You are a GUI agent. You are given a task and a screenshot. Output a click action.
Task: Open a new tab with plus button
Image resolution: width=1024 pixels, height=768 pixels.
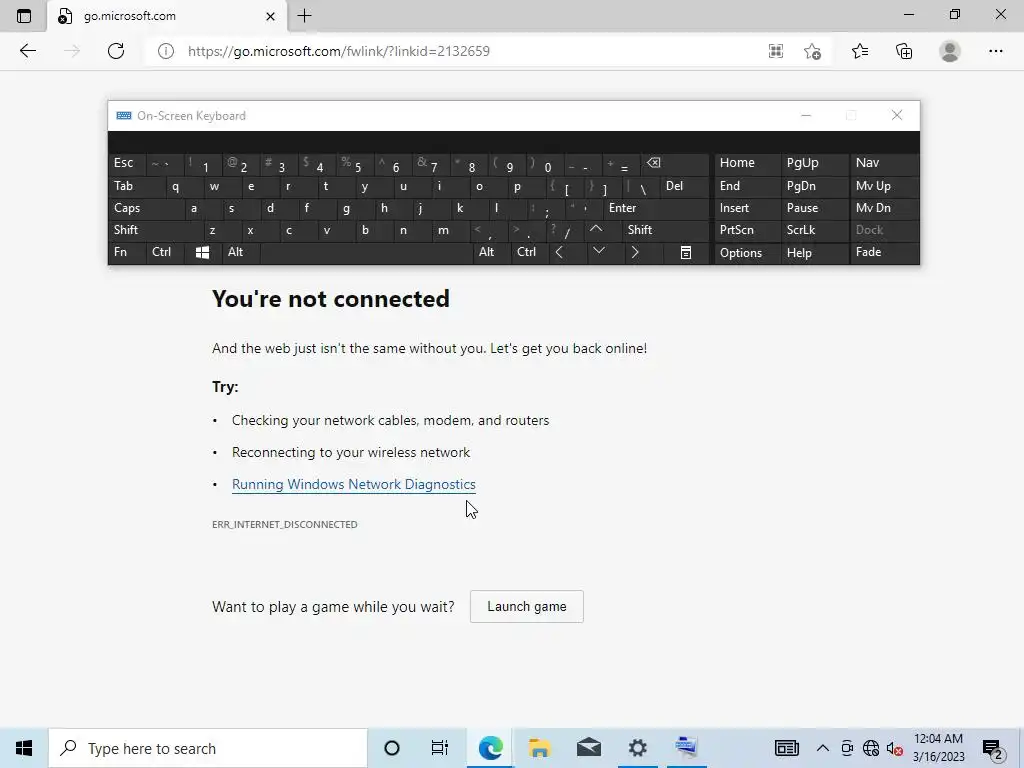(x=304, y=16)
